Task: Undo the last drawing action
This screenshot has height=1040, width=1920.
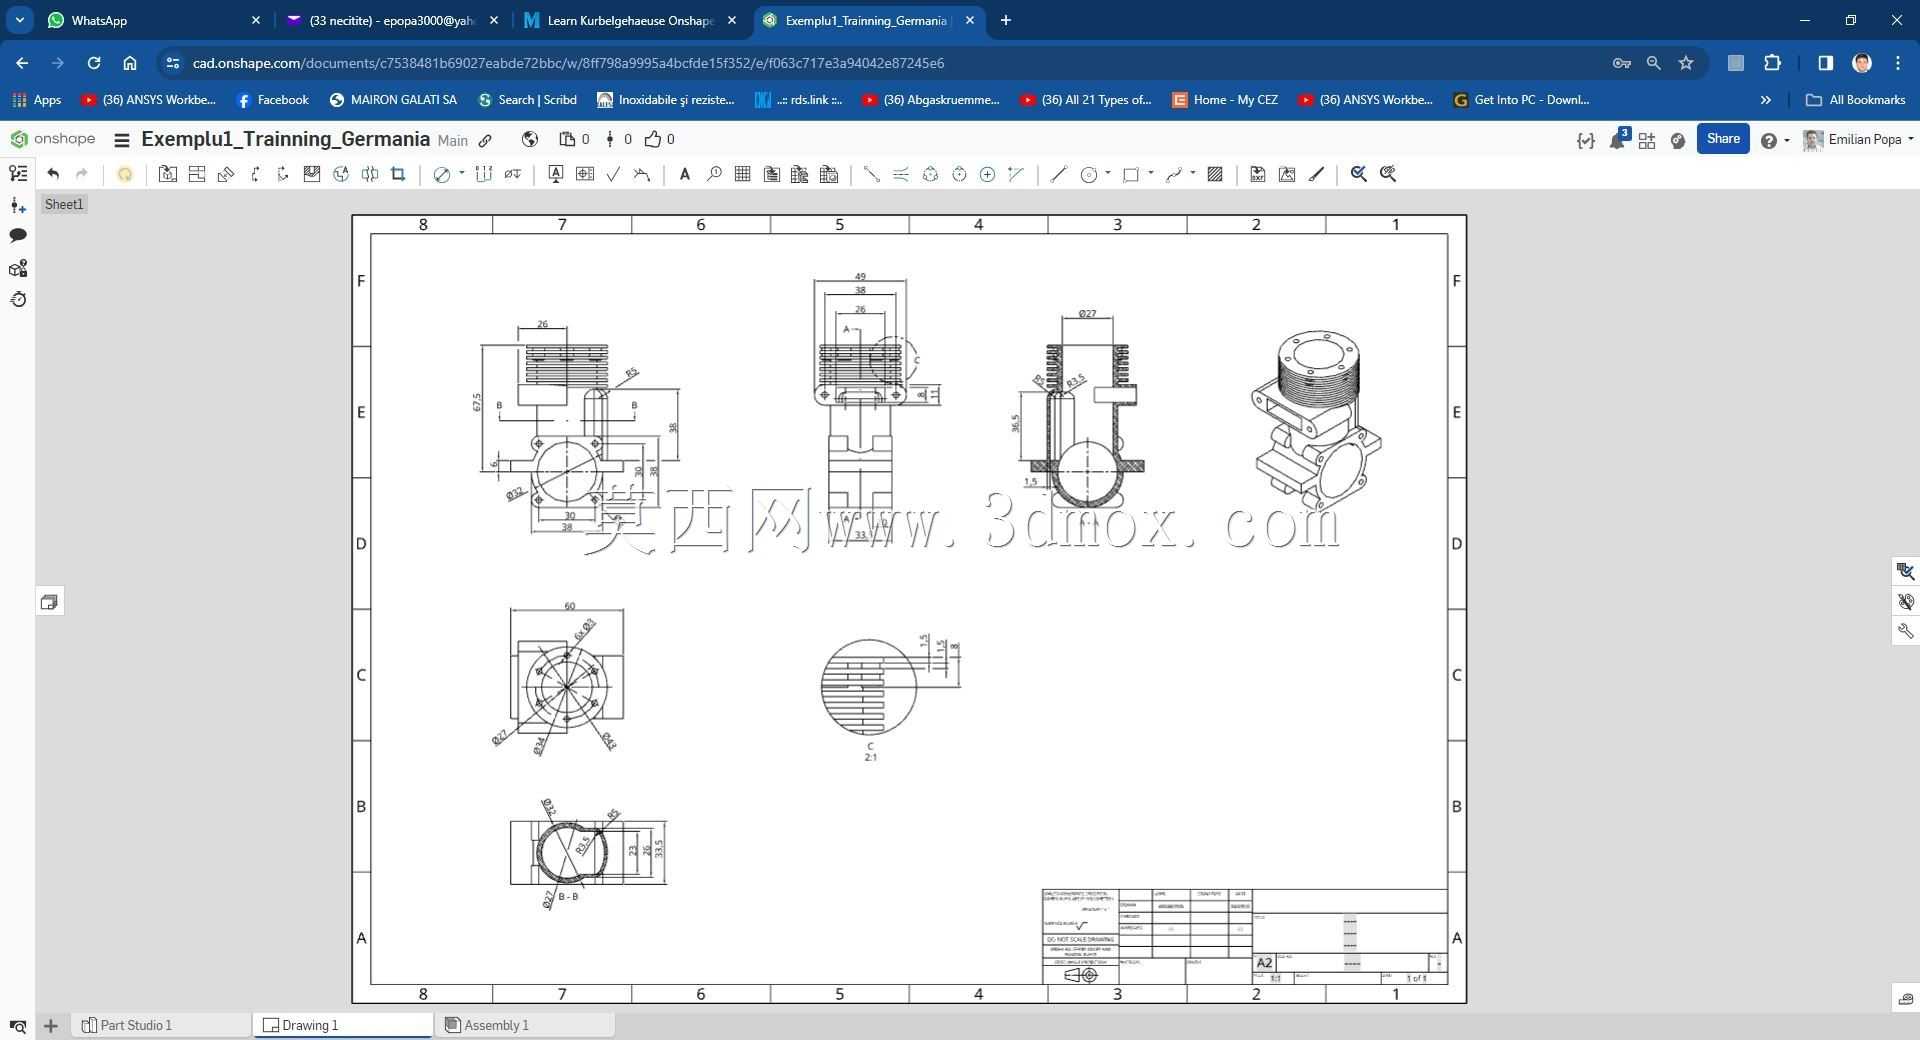Action: (53, 174)
